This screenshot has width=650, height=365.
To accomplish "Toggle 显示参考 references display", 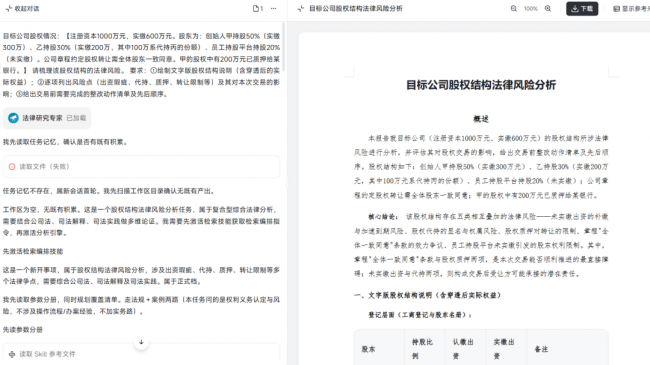I will click(631, 9).
